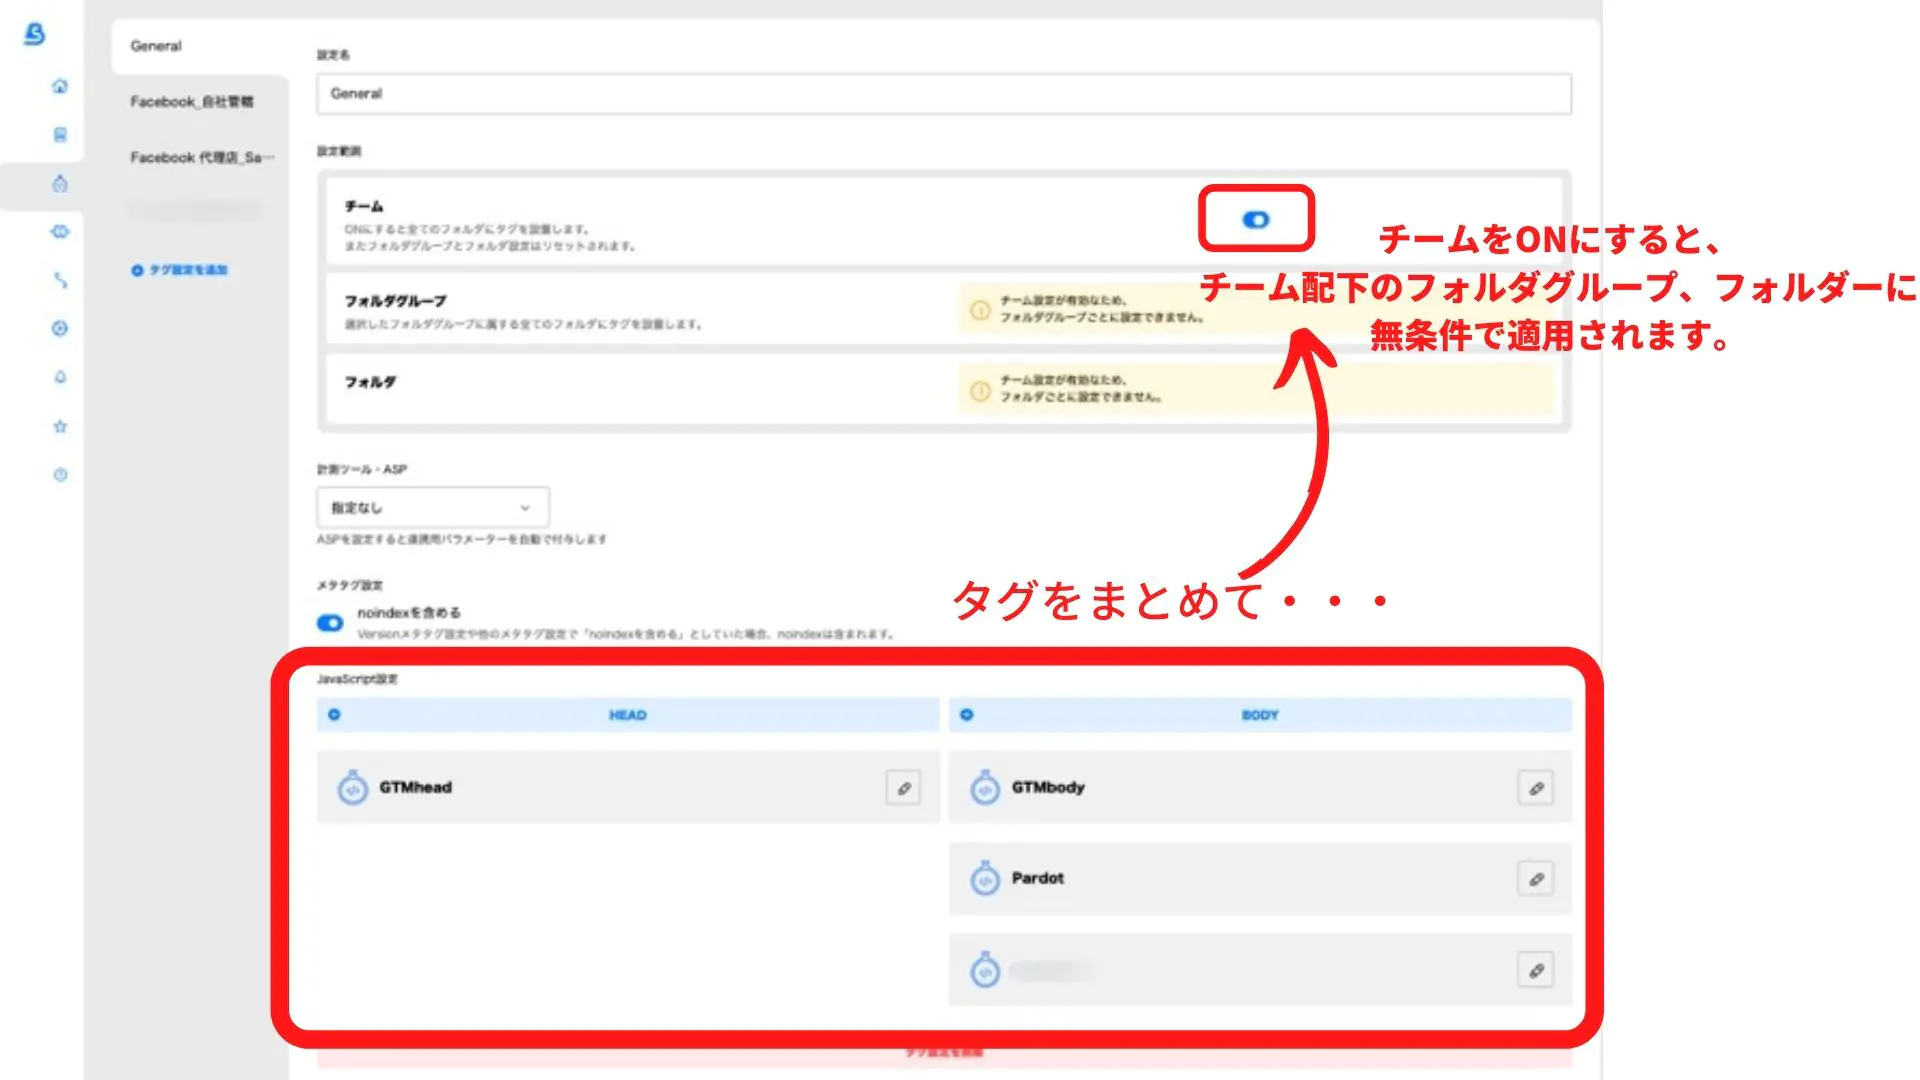The width and height of the screenshot is (1920, 1080).
Task: Click the フォルダグループ row label
Action: tap(395, 301)
